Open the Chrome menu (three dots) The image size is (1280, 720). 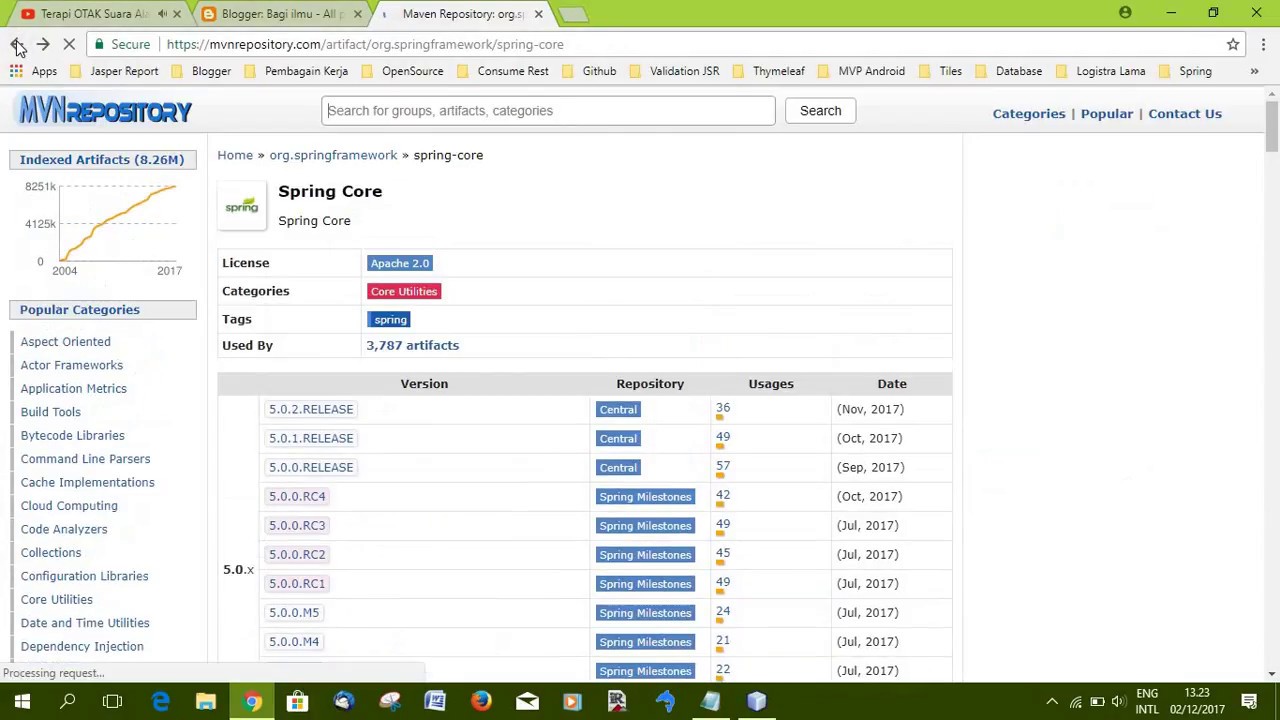1263,44
